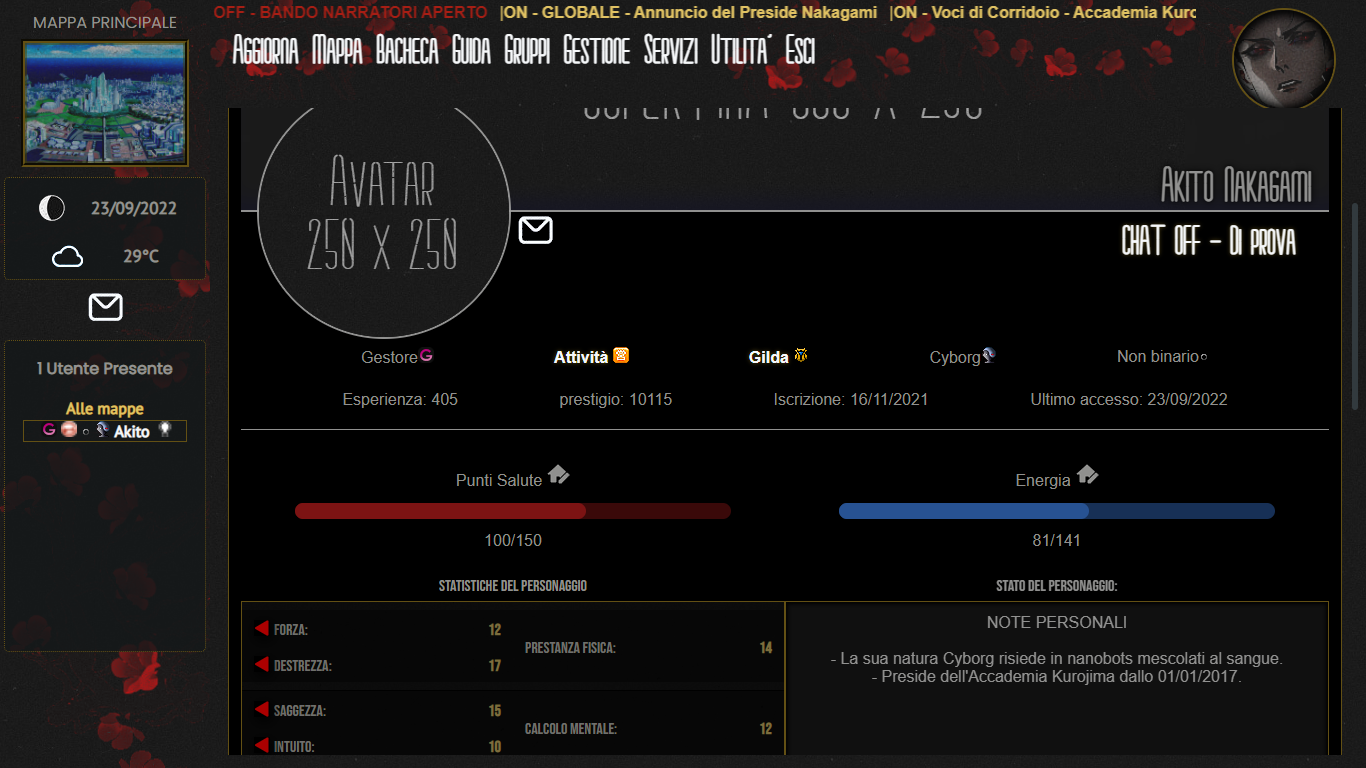Open the Gestione menu
This screenshot has height=768, width=1366.
596,50
